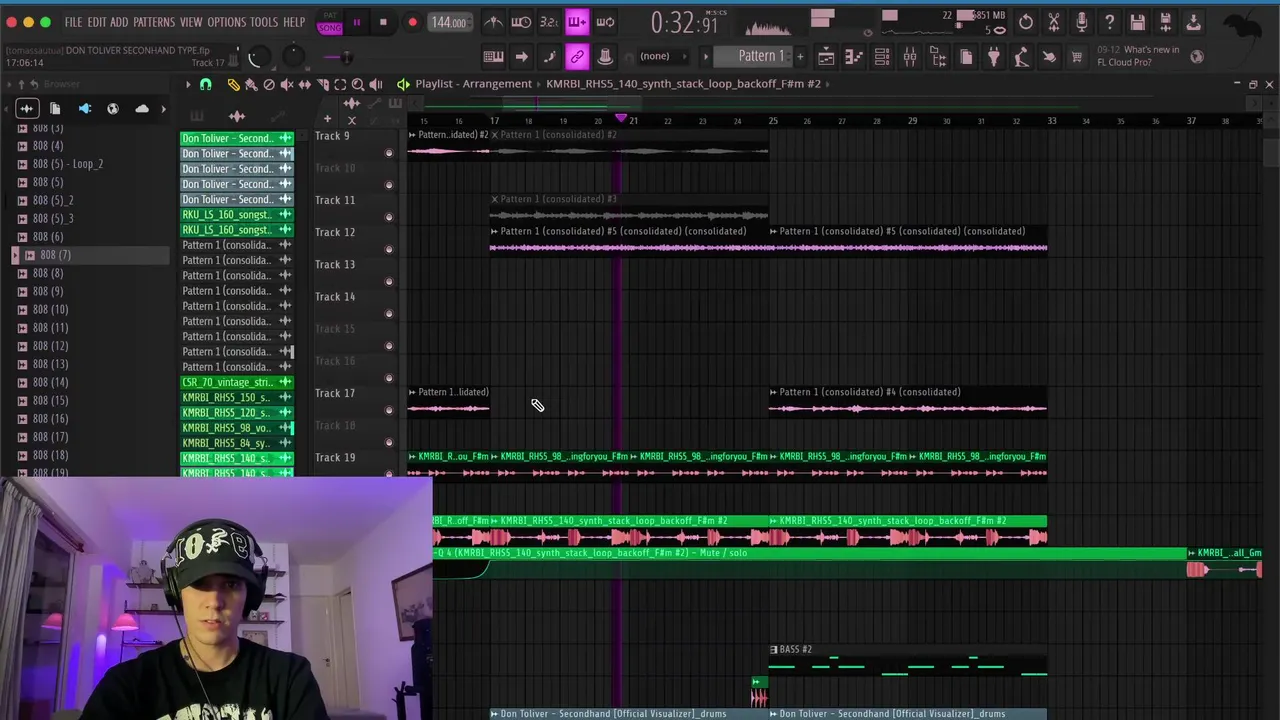Click the Save project floppy icon
Screen dimensions: 1280x720
click(1138, 22)
